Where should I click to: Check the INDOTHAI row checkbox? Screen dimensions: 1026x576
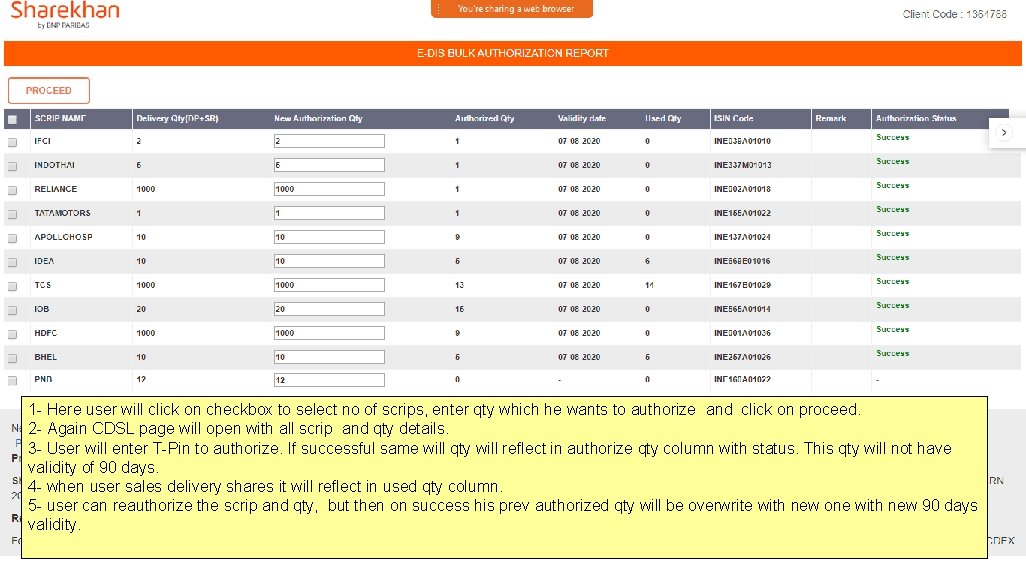pyautogui.click(x=12, y=166)
